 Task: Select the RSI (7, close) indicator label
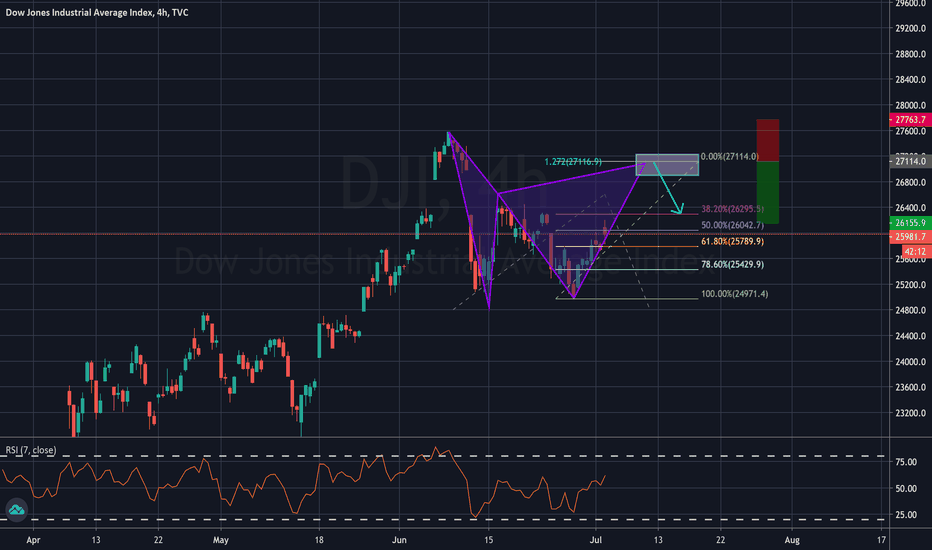(x=31, y=450)
